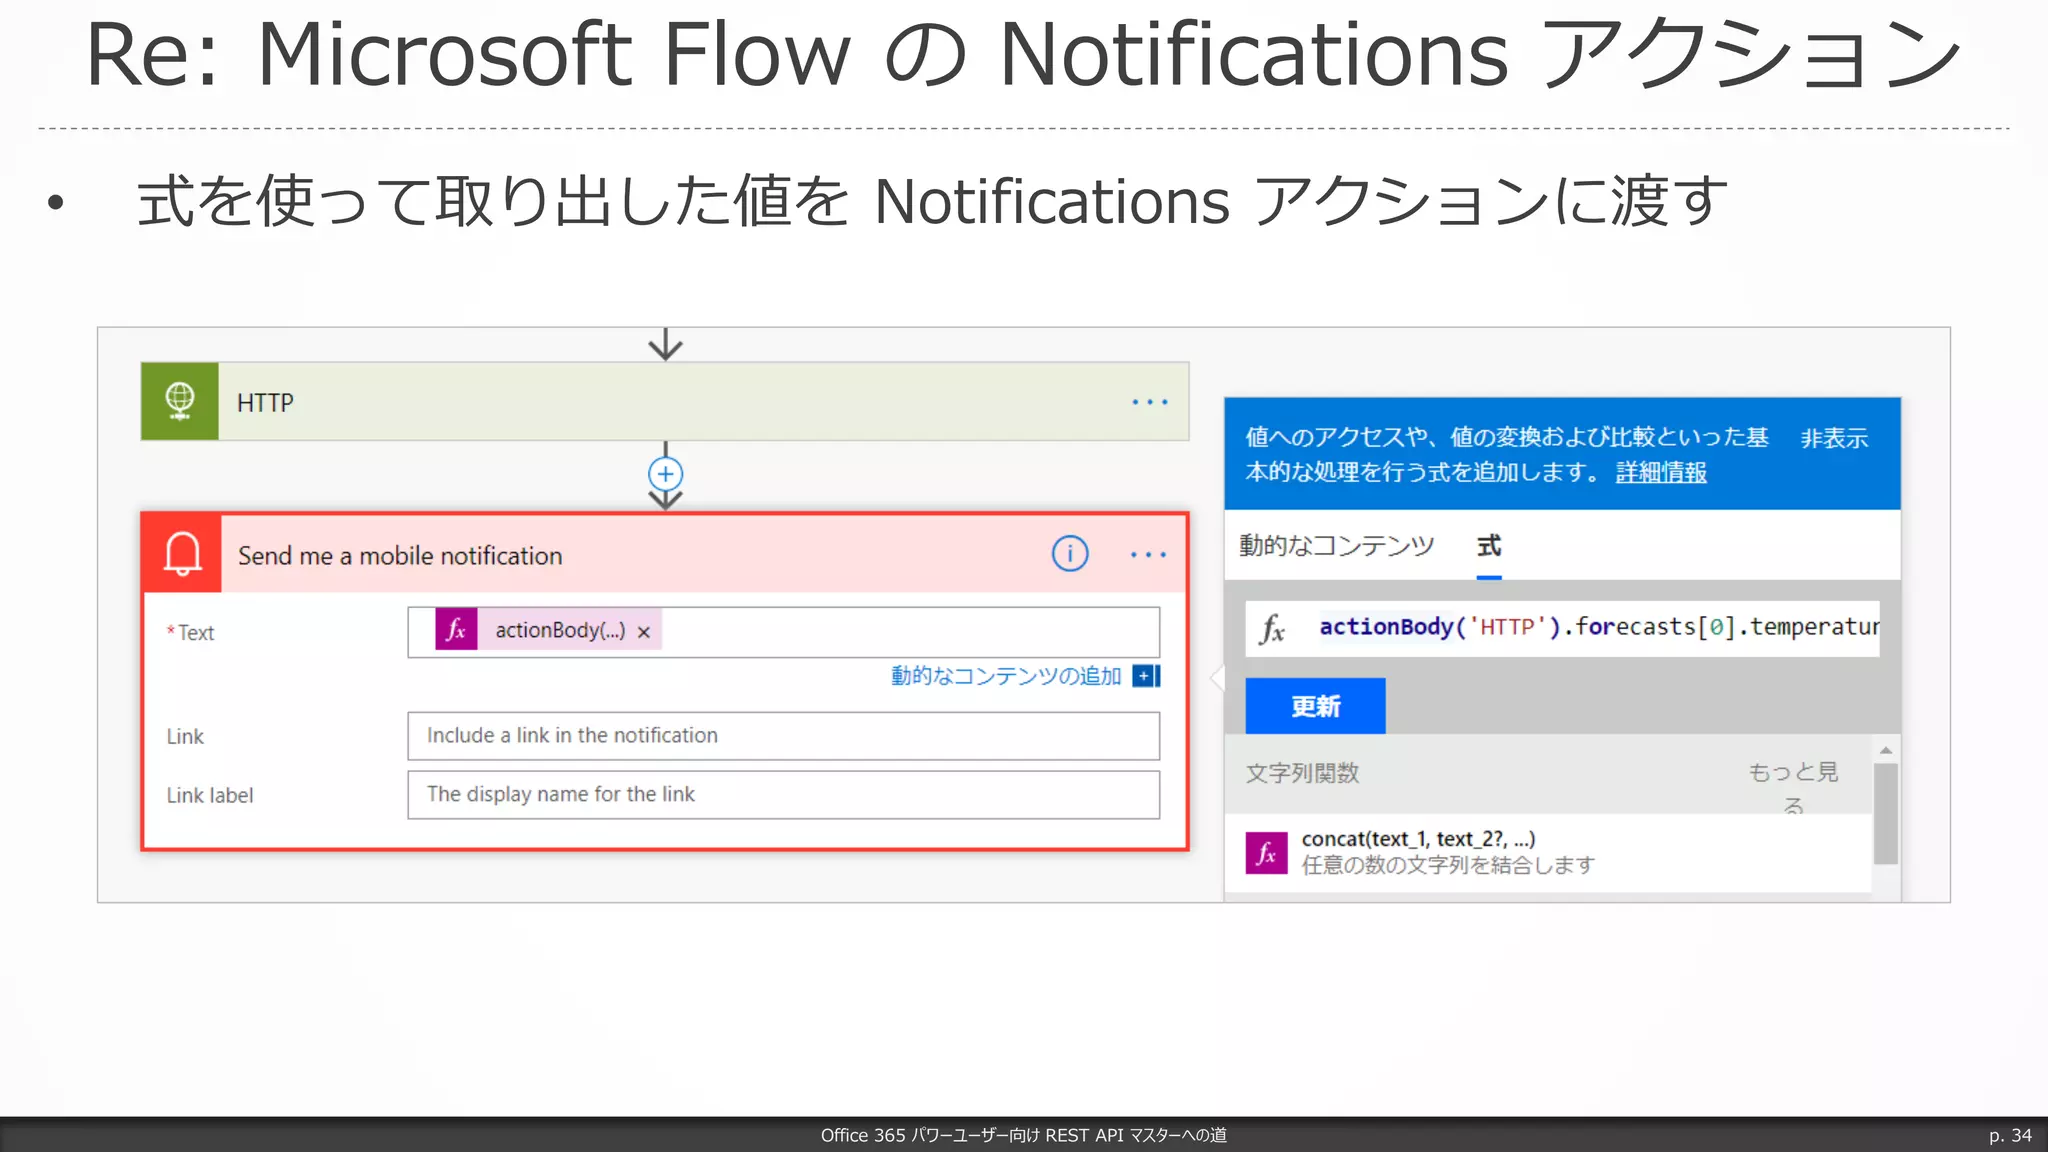Expand string functions with もっと見る
This screenshot has width=2048, height=1152.
1793,787
